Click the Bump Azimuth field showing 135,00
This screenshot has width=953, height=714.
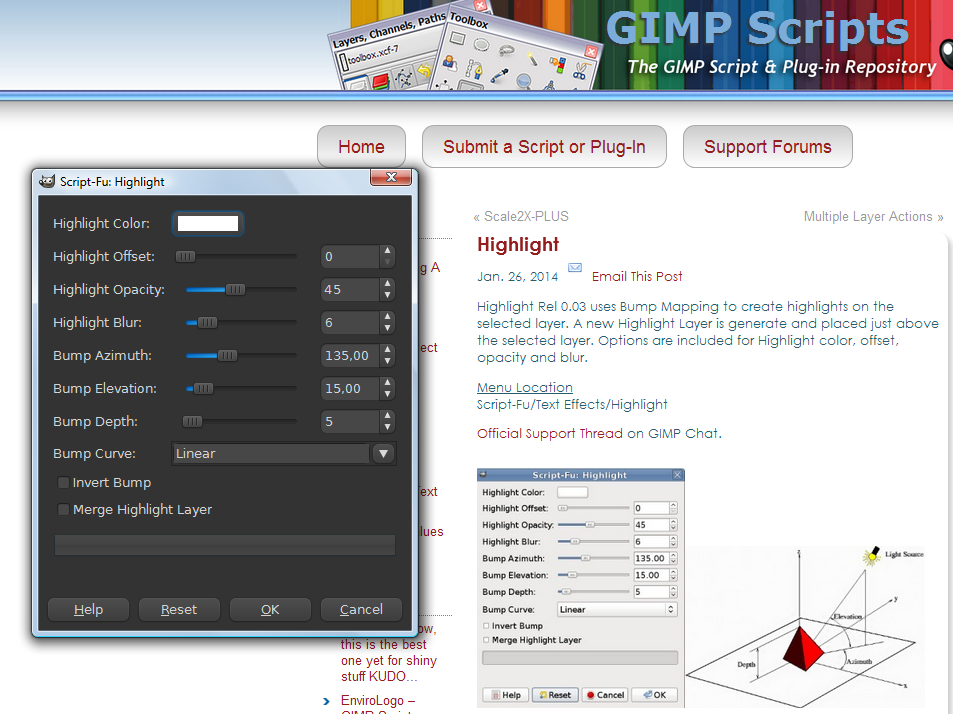351,355
